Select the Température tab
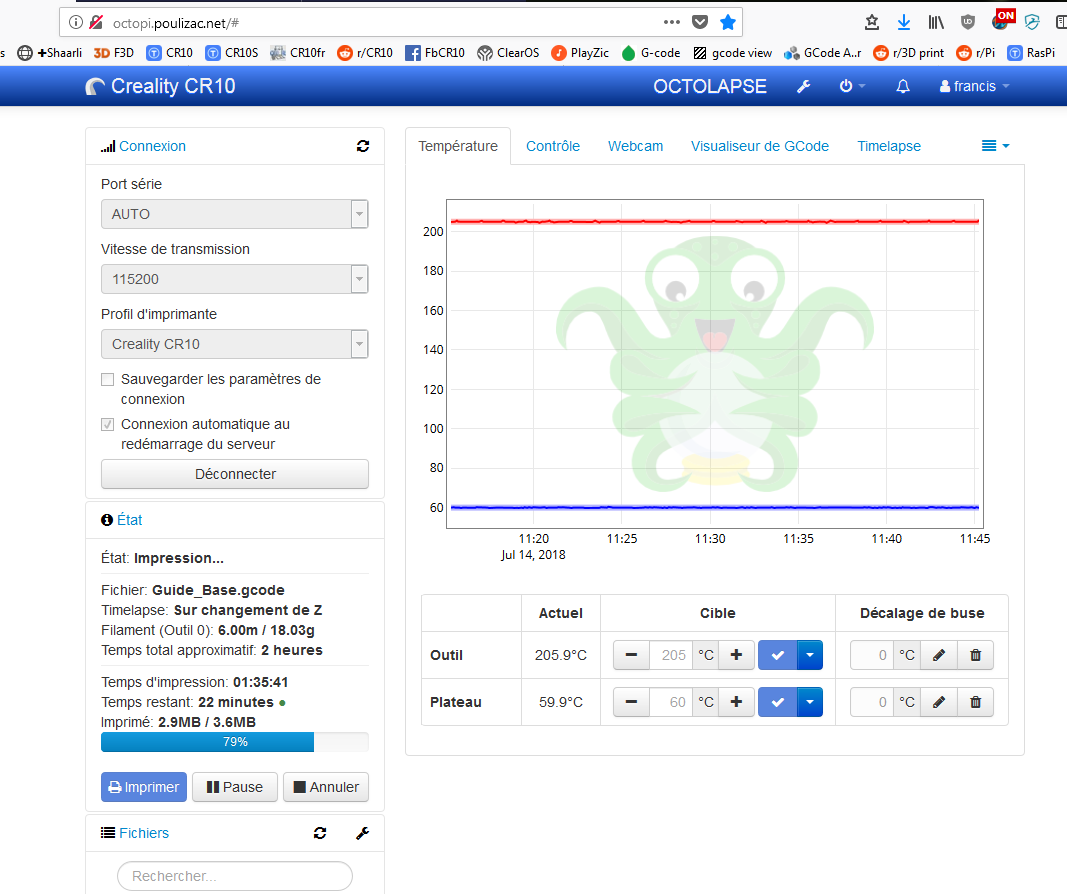This screenshot has width=1067, height=894. point(458,146)
